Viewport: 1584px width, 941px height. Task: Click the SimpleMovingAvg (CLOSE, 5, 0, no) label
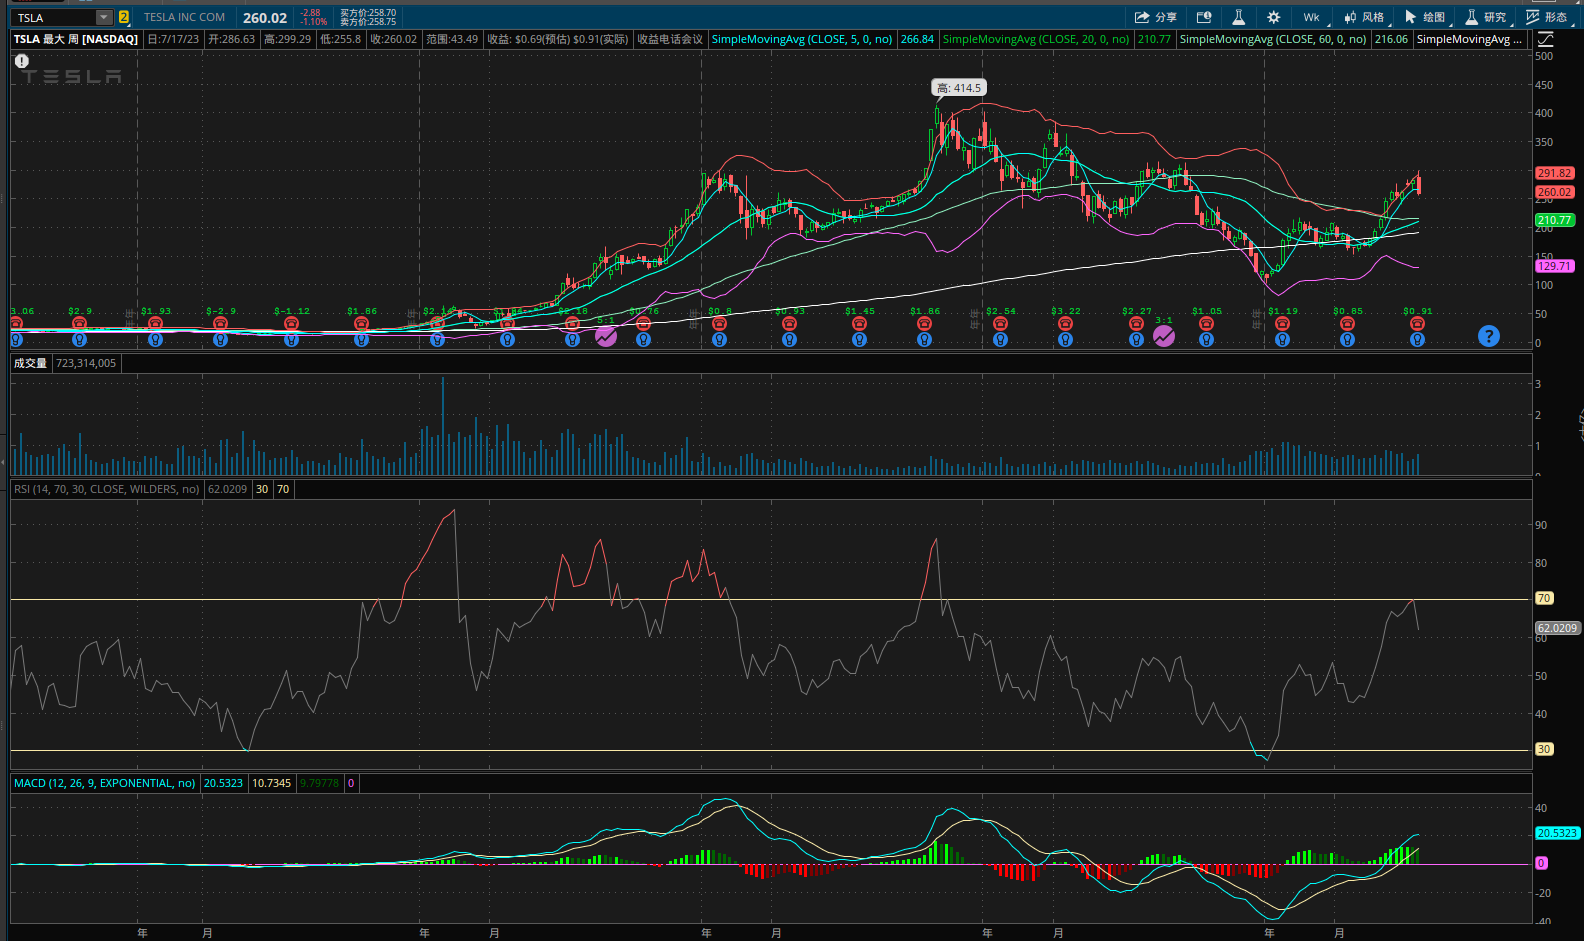point(802,39)
